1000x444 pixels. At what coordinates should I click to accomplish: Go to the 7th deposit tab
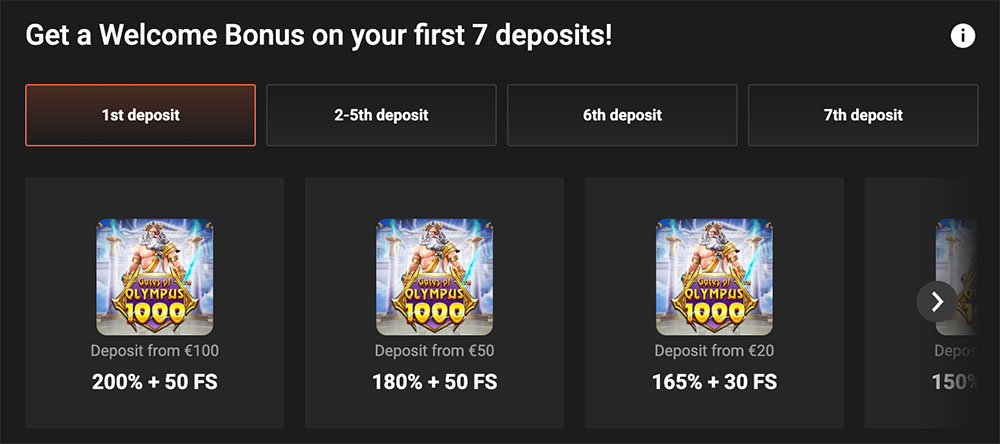point(863,115)
